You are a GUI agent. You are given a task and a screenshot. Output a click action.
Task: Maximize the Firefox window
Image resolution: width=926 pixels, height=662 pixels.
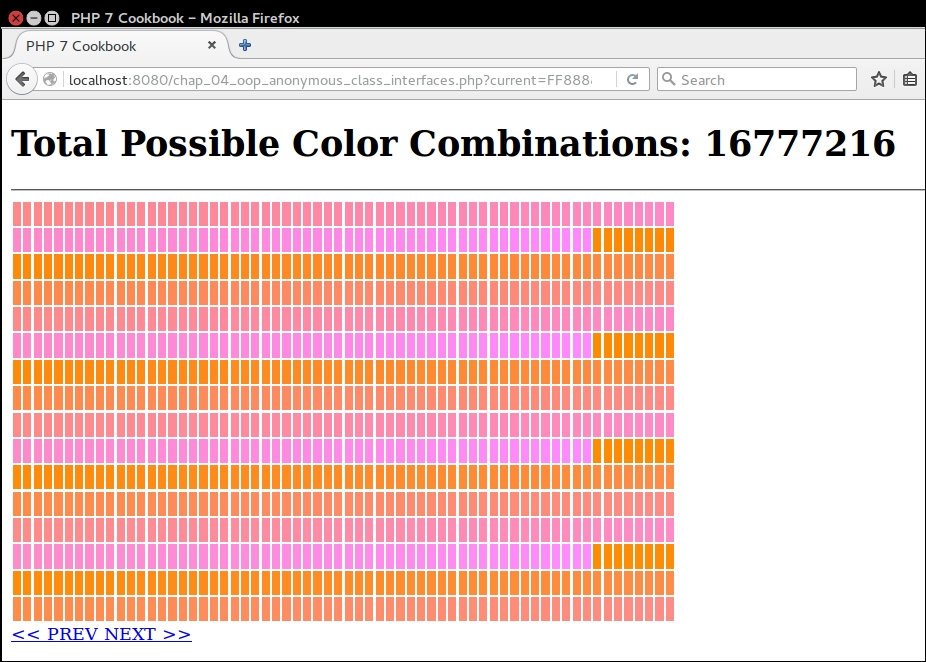(x=52, y=18)
